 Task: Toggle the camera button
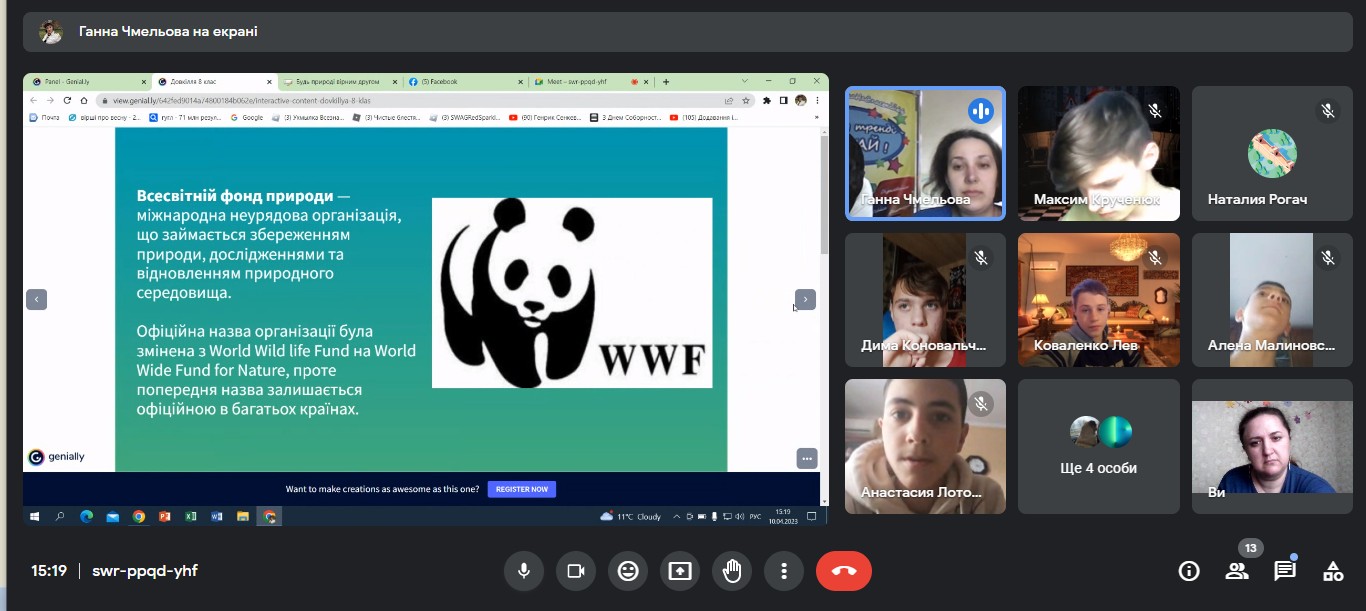coord(575,571)
